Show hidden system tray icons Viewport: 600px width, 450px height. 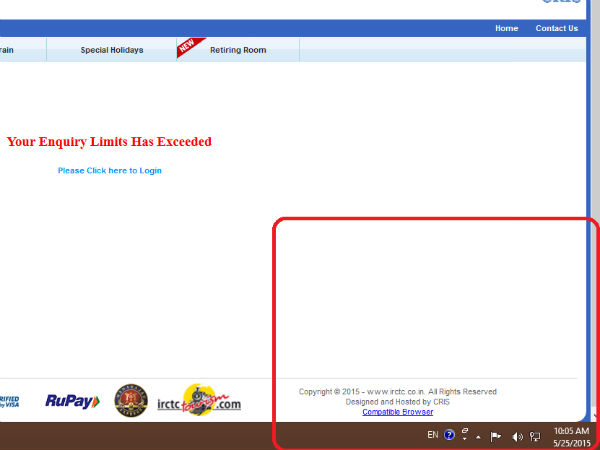click(x=478, y=436)
